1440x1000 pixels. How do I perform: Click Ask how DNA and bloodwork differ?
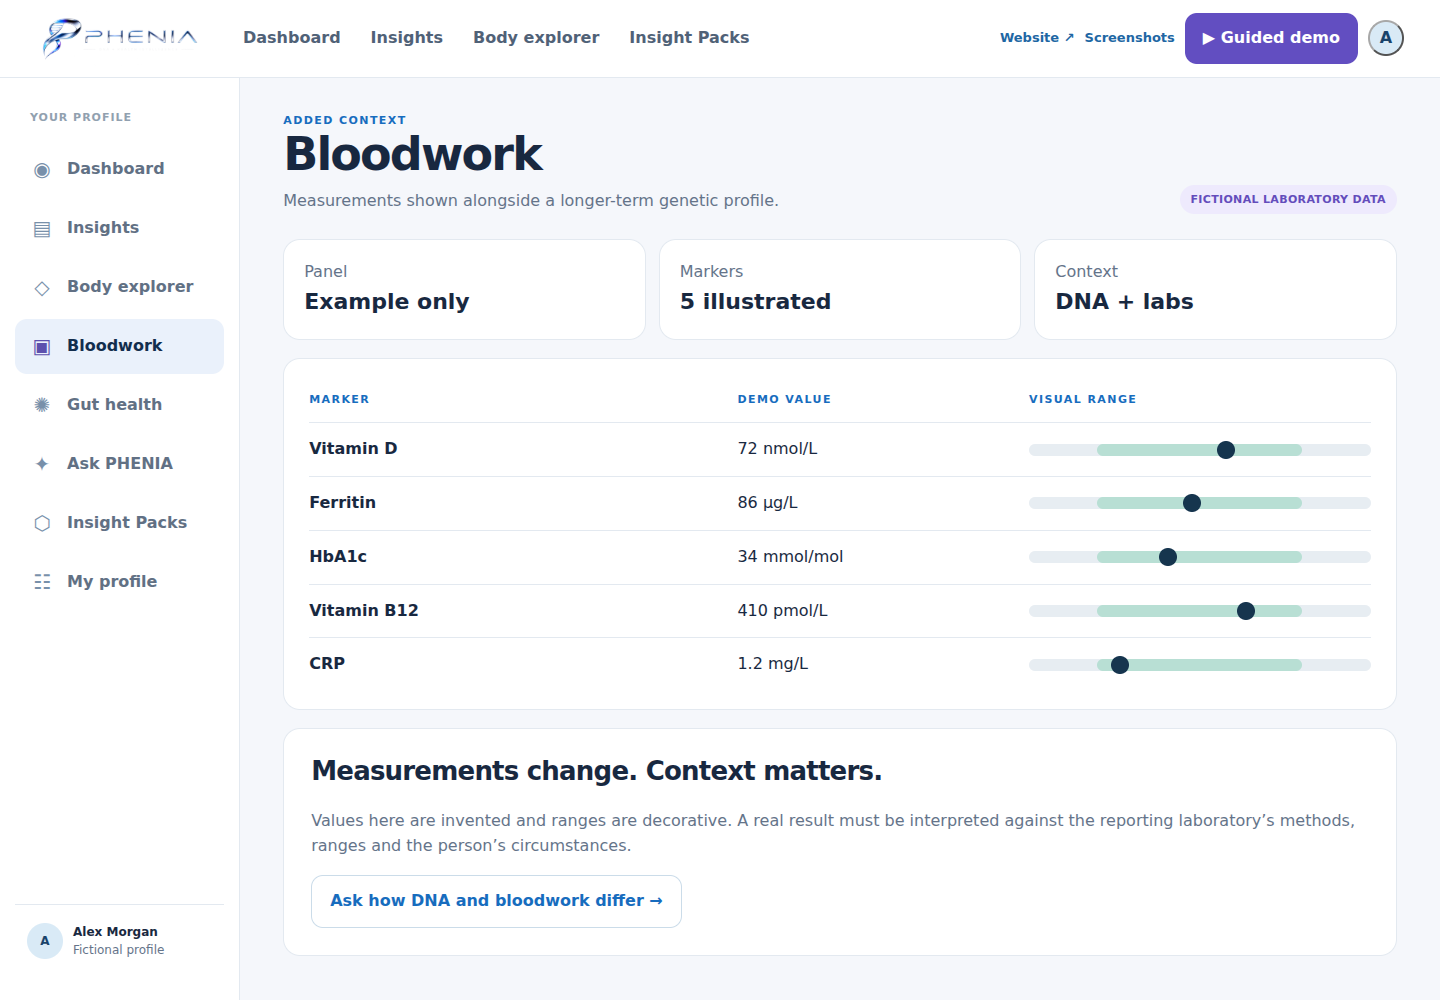[496, 901]
